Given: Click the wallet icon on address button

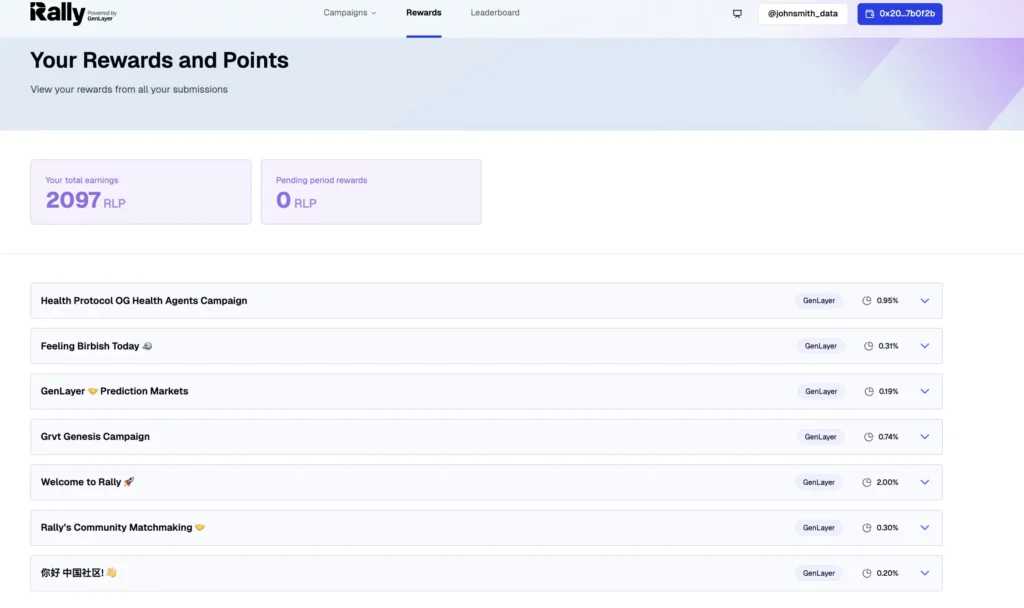Looking at the screenshot, I should [869, 14].
